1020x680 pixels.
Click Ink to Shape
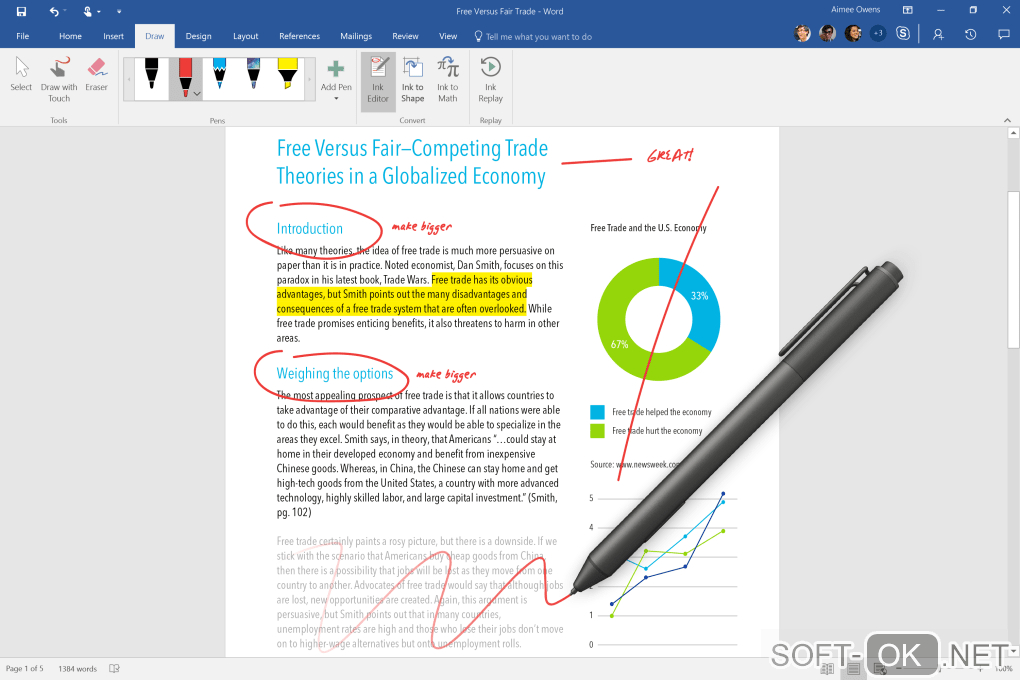412,81
